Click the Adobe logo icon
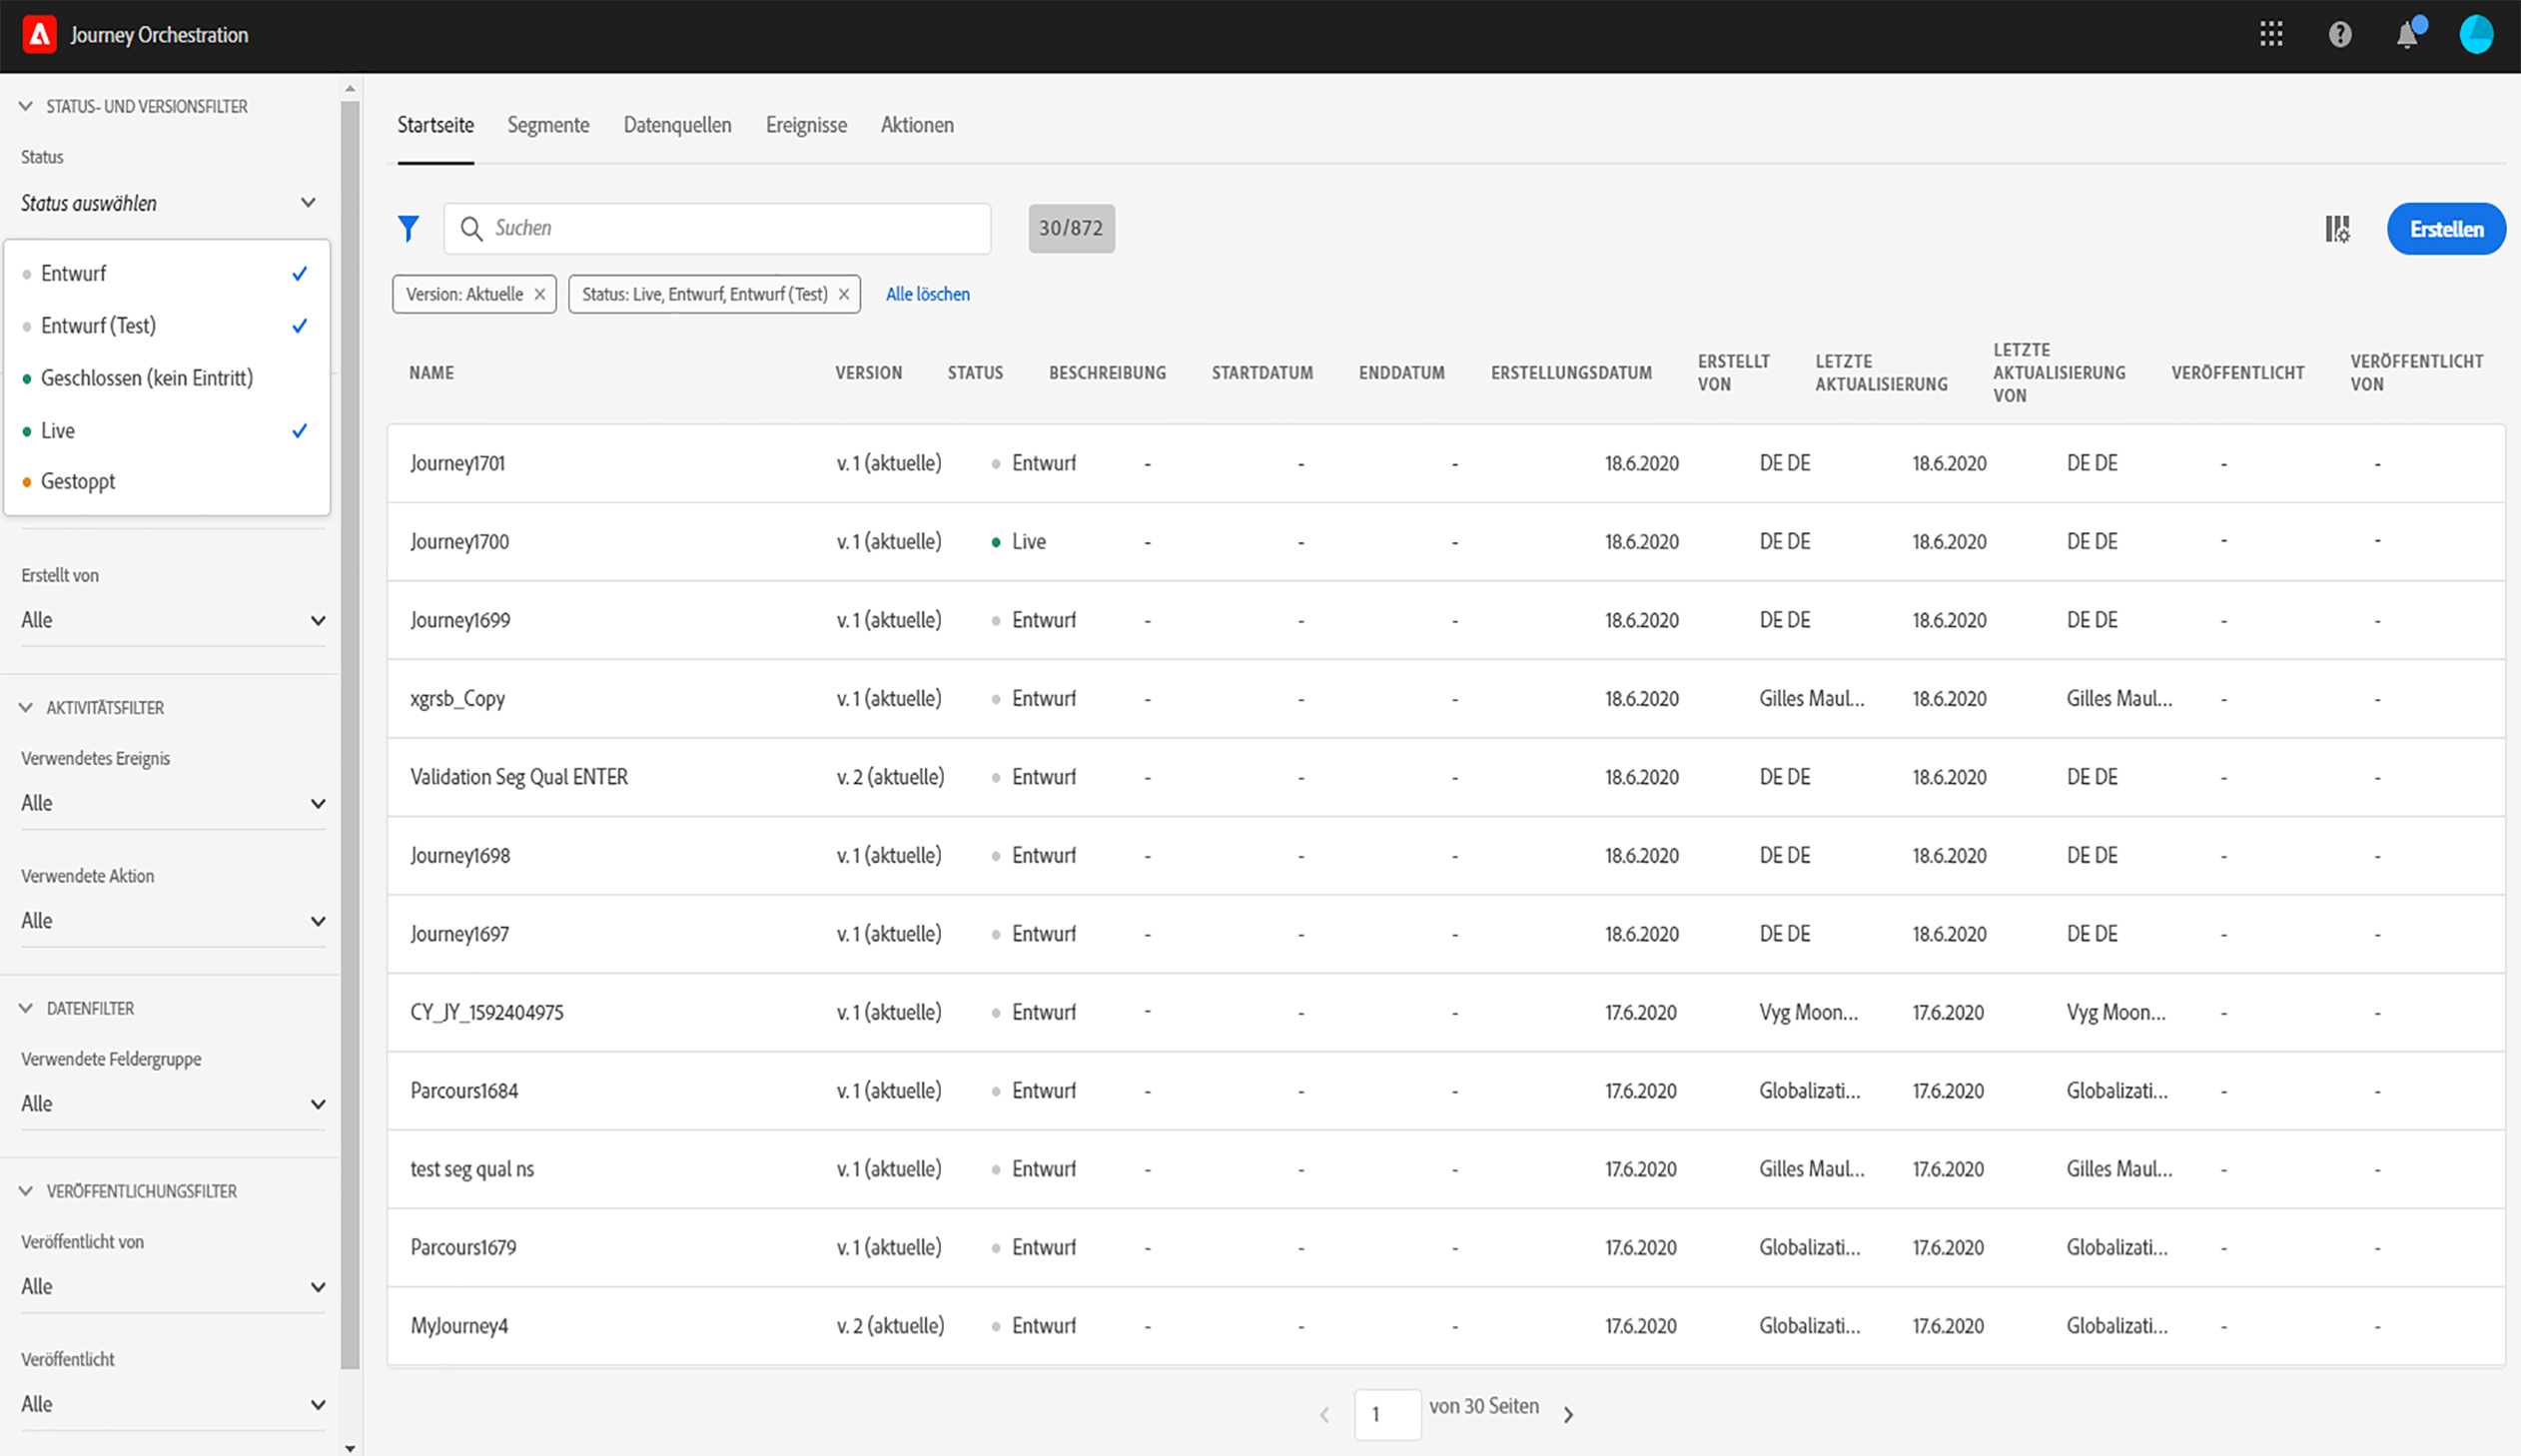Screen dimensions: 2521x1456 [39, 35]
